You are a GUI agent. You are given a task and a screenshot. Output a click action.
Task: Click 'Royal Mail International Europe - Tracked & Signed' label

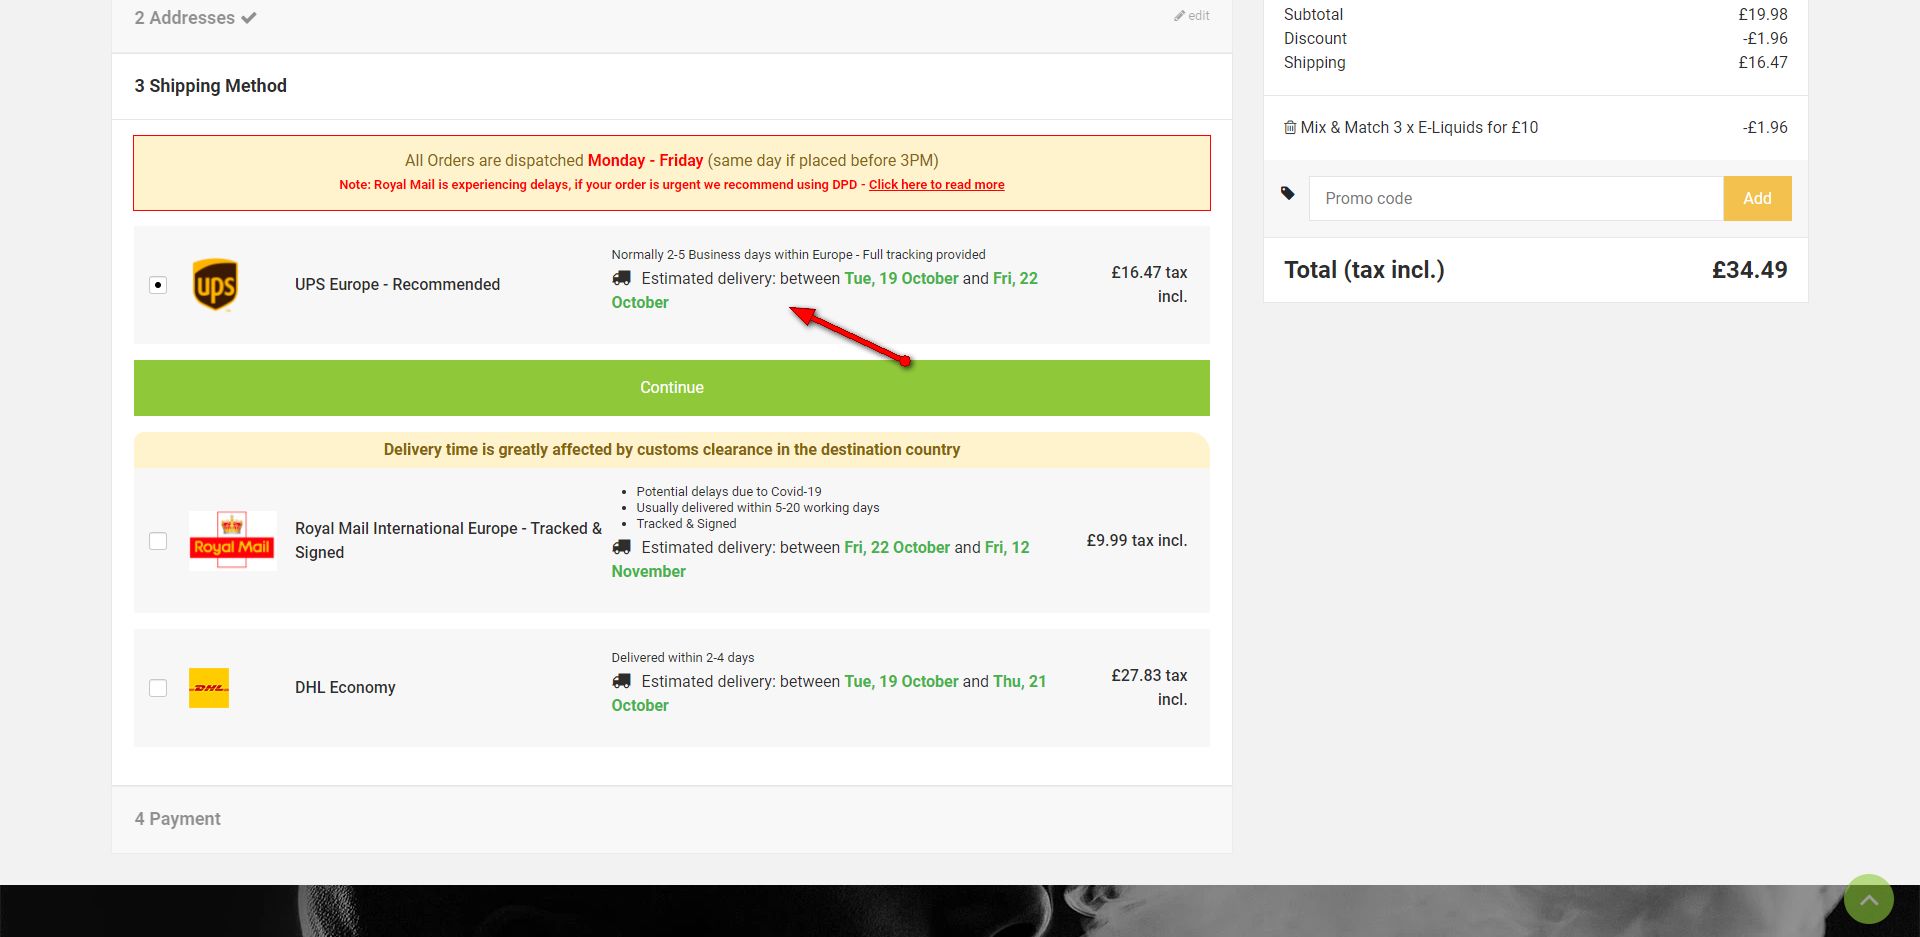pos(448,540)
